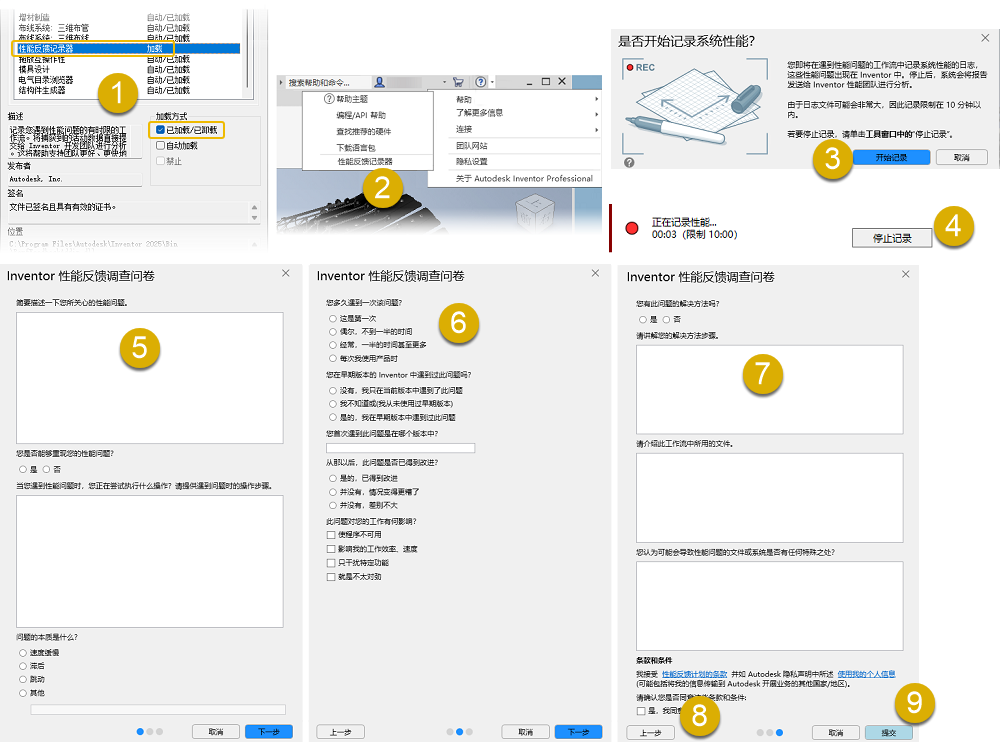The image size is (1000, 742).
Task: Select 是 radio under 您是否能够重现您的性能问题
Action: [23, 469]
